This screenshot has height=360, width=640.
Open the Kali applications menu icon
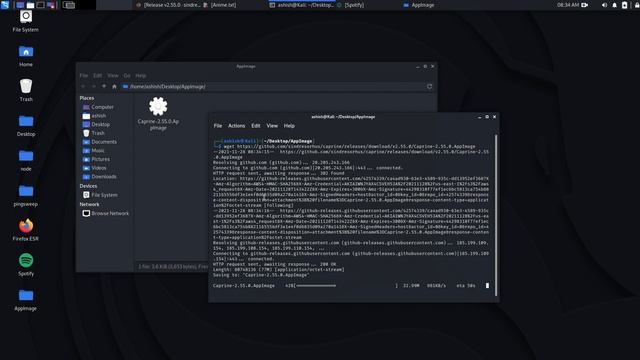5,5
